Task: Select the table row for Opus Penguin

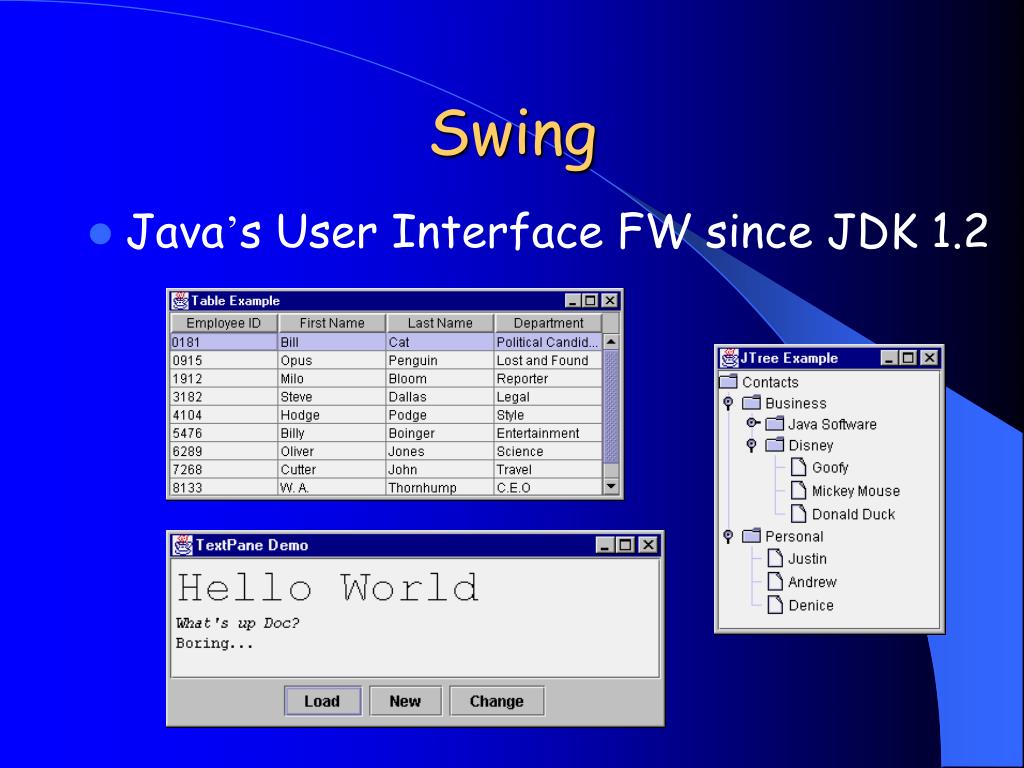Action: point(386,360)
